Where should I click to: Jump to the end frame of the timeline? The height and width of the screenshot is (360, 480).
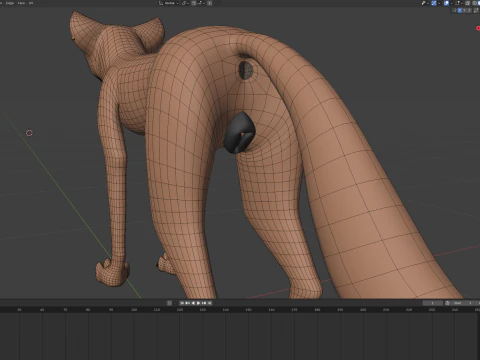tap(209, 303)
